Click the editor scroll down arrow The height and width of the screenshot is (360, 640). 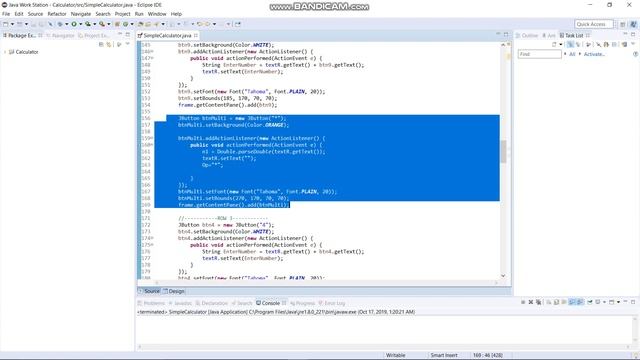tap(503, 276)
